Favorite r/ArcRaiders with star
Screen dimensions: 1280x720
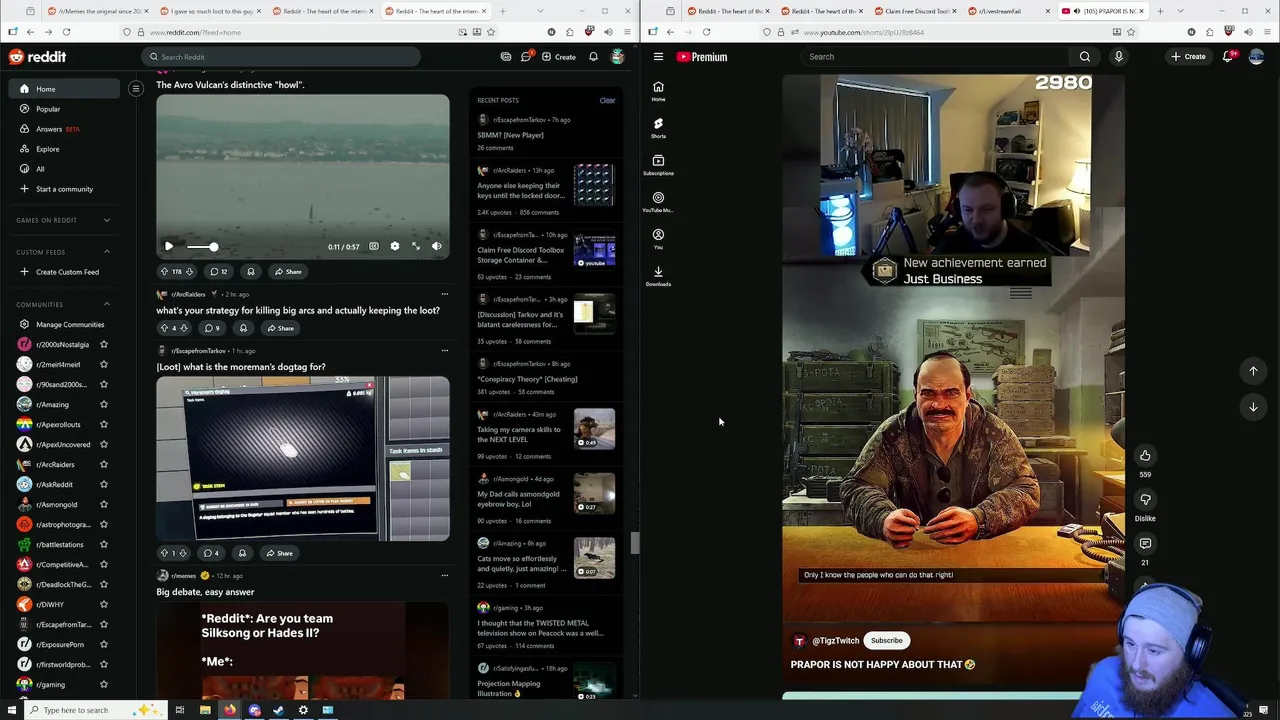coord(103,464)
